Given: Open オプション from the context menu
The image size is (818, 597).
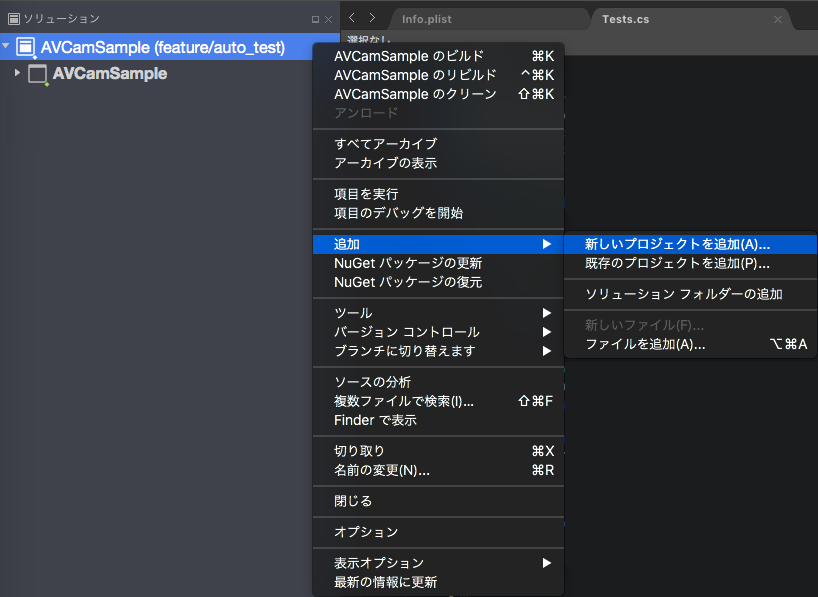Looking at the screenshot, I should pyautogui.click(x=438, y=532).
